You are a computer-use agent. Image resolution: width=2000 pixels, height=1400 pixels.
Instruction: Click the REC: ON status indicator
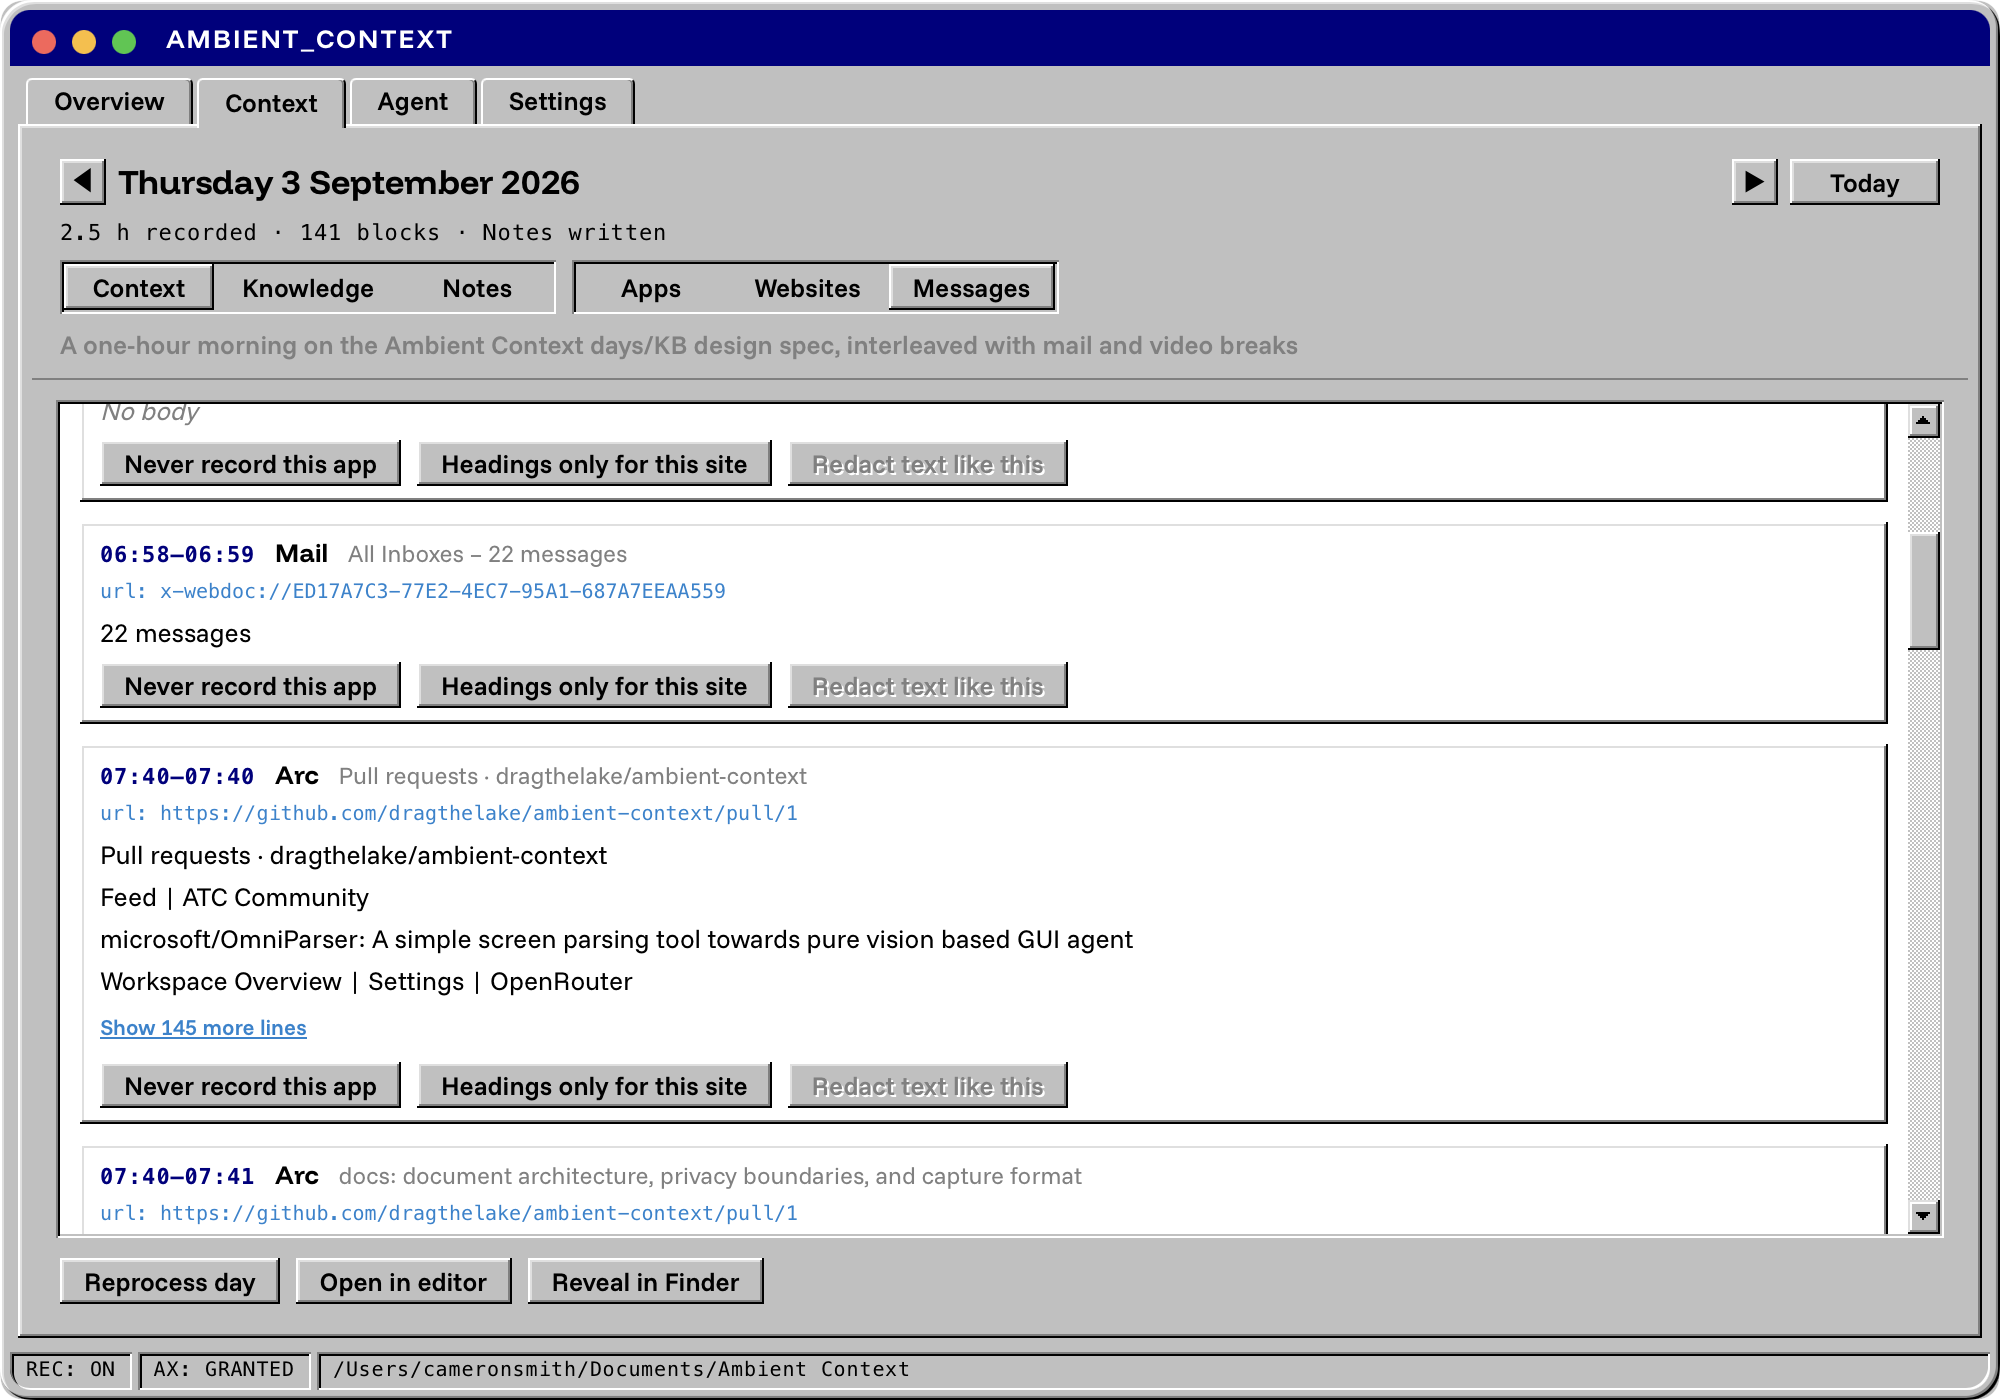70,1369
